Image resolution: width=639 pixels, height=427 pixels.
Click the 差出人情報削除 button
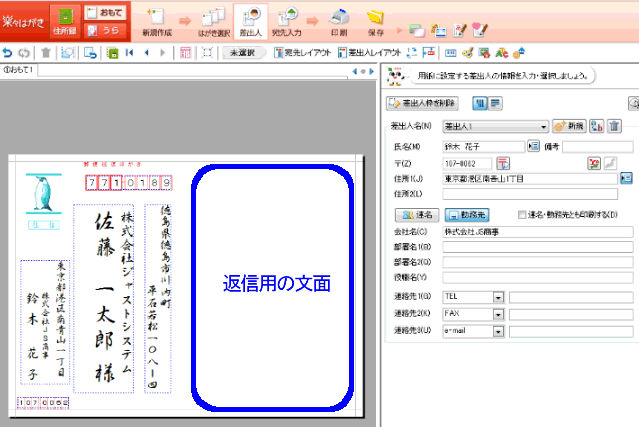pyautogui.click(x=425, y=103)
